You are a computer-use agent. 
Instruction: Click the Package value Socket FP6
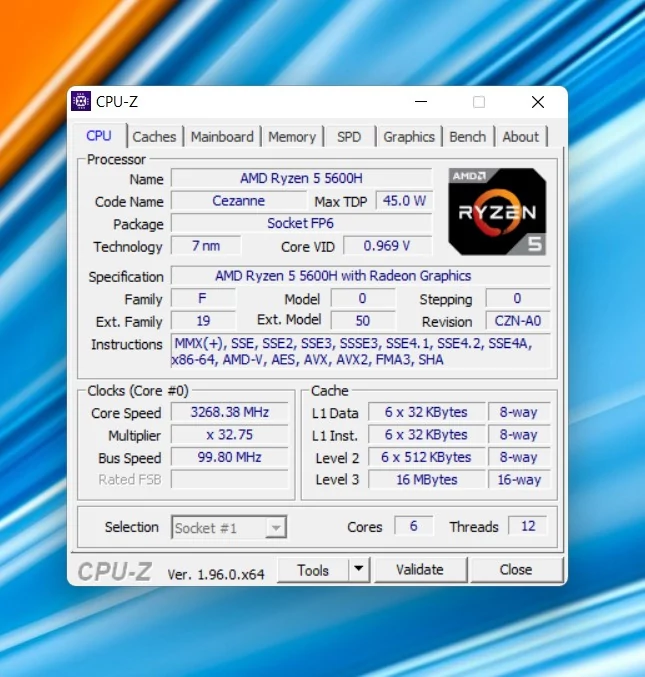pos(301,223)
